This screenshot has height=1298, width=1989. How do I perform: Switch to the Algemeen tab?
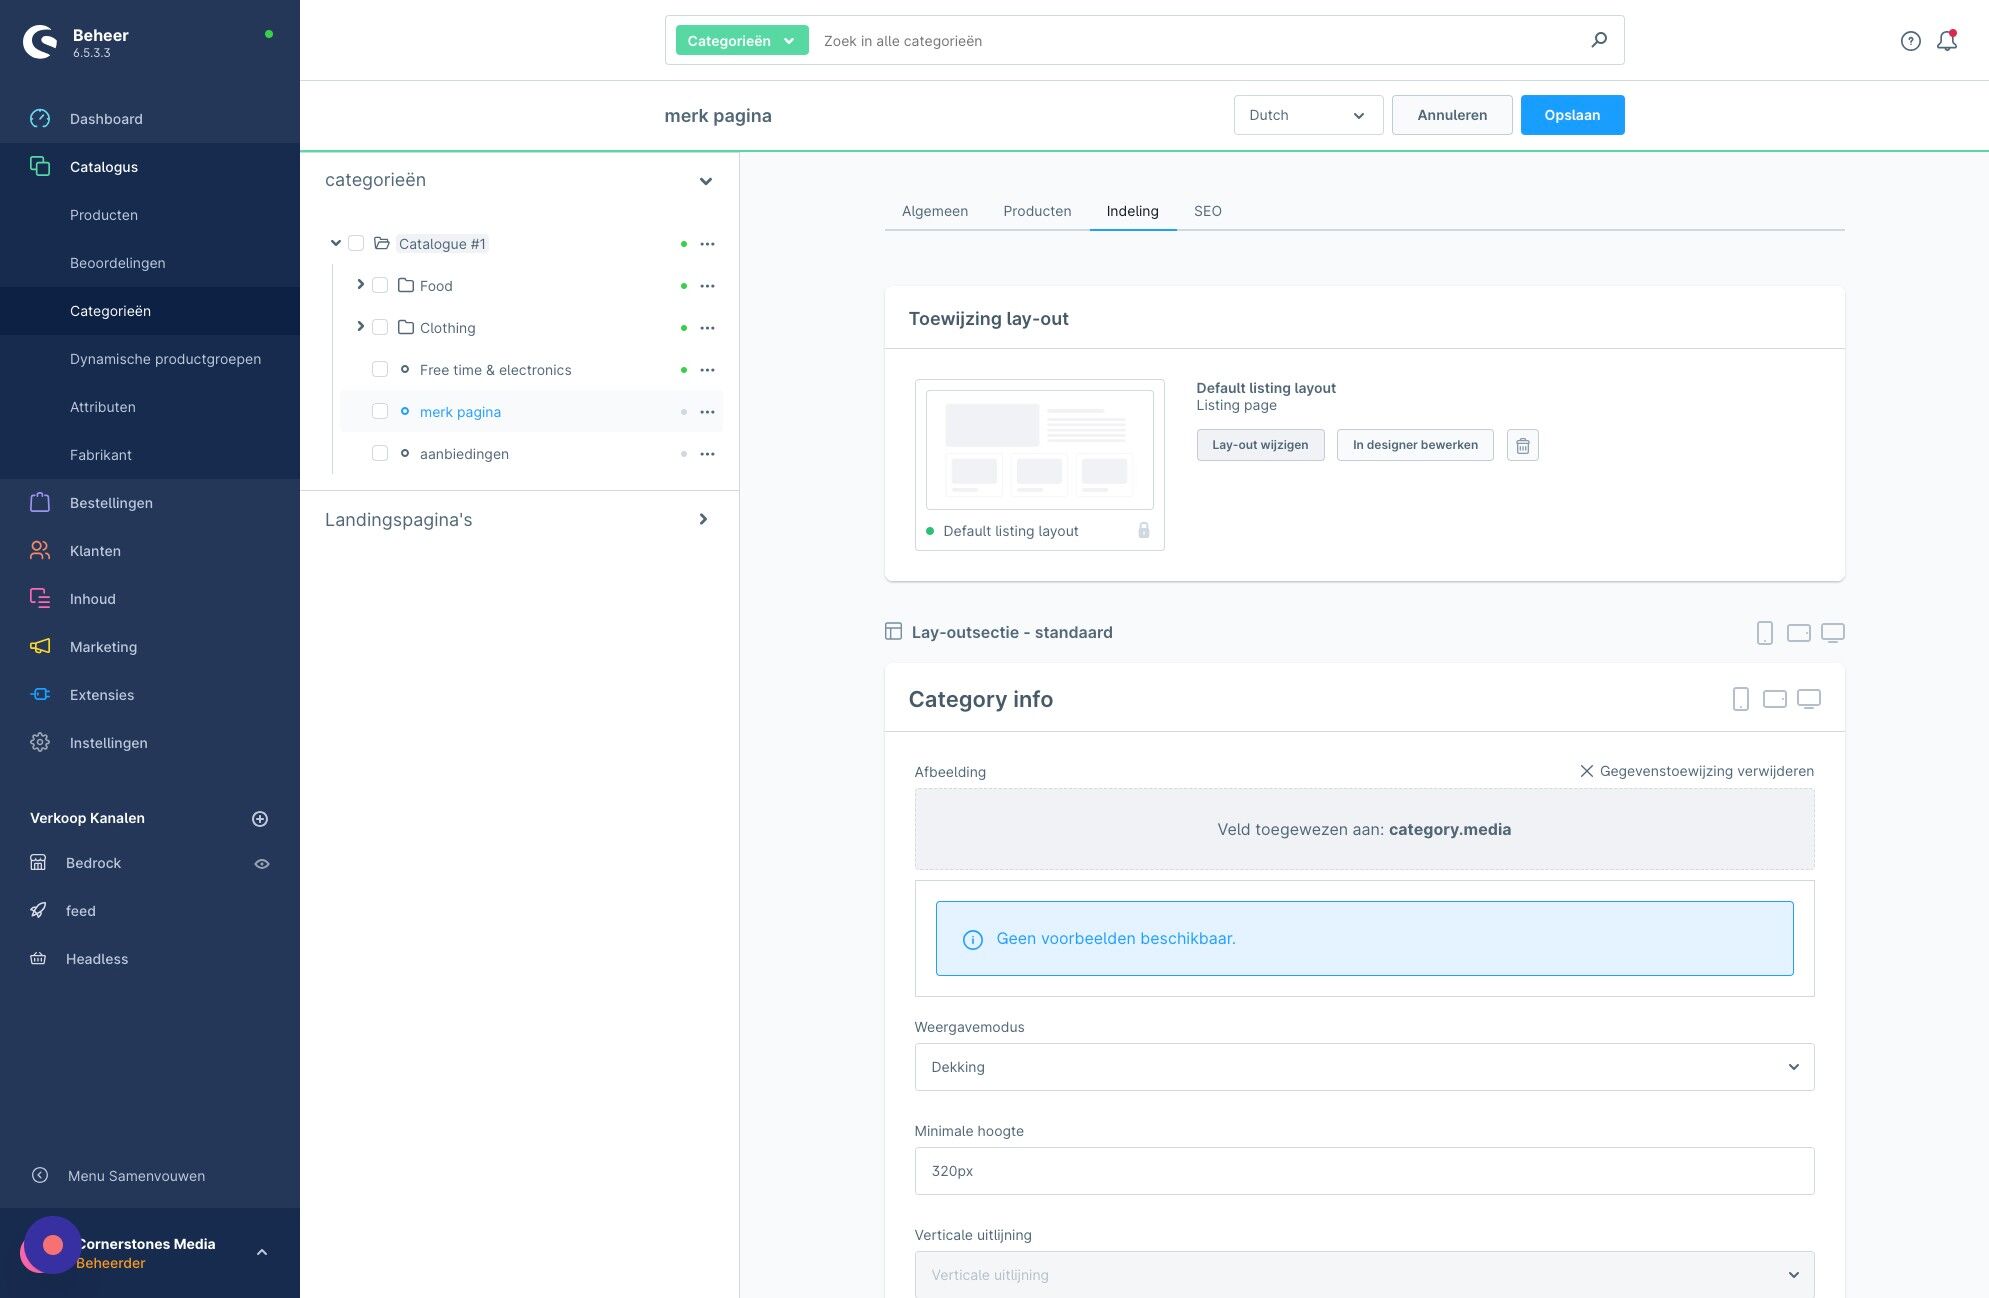click(934, 211)
